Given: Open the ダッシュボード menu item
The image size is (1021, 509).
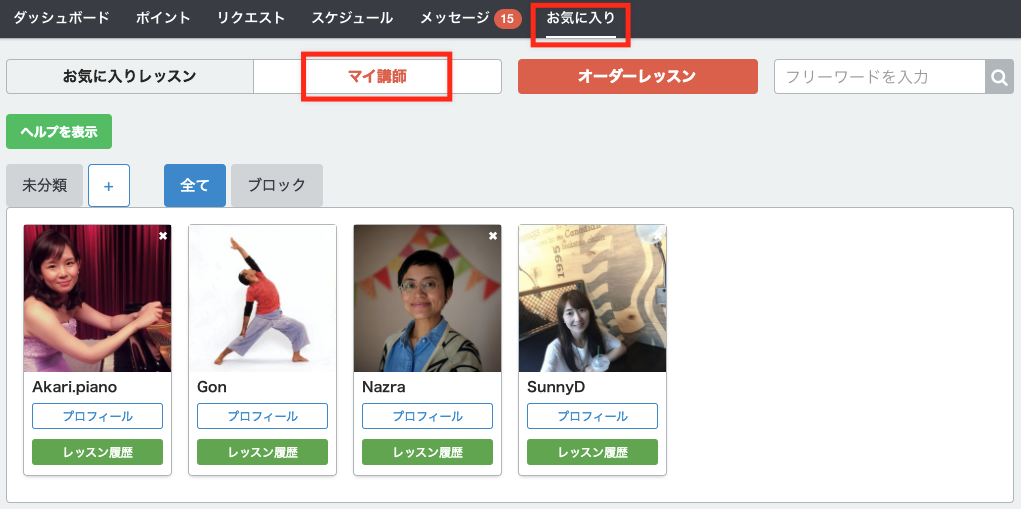Looking at the screenshot, I should (61, 18).
